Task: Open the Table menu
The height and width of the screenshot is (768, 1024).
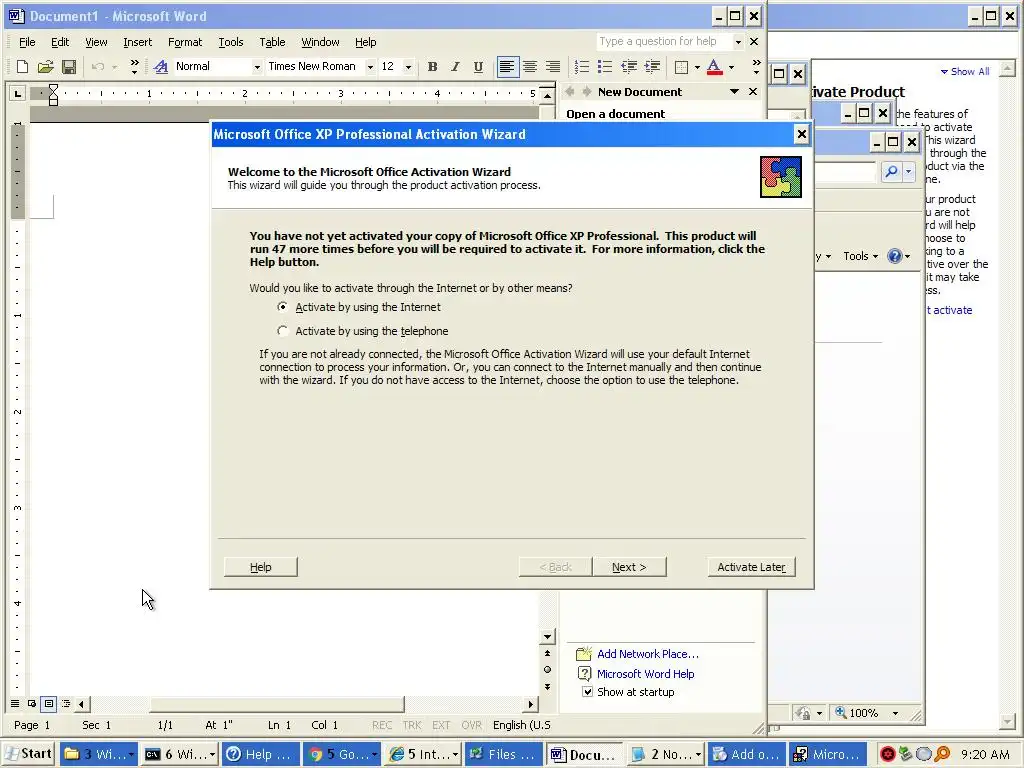Action: [272, 42]
